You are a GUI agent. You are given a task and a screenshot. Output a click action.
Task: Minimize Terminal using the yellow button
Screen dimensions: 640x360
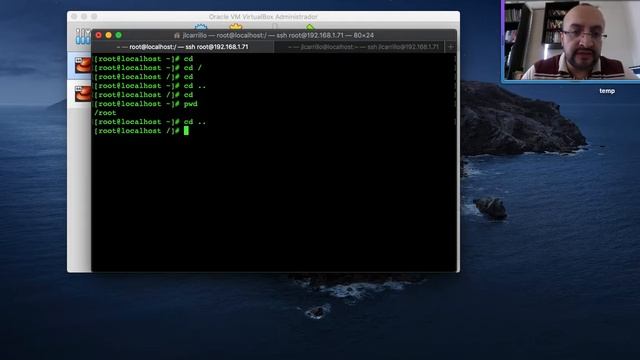point(109,36)
